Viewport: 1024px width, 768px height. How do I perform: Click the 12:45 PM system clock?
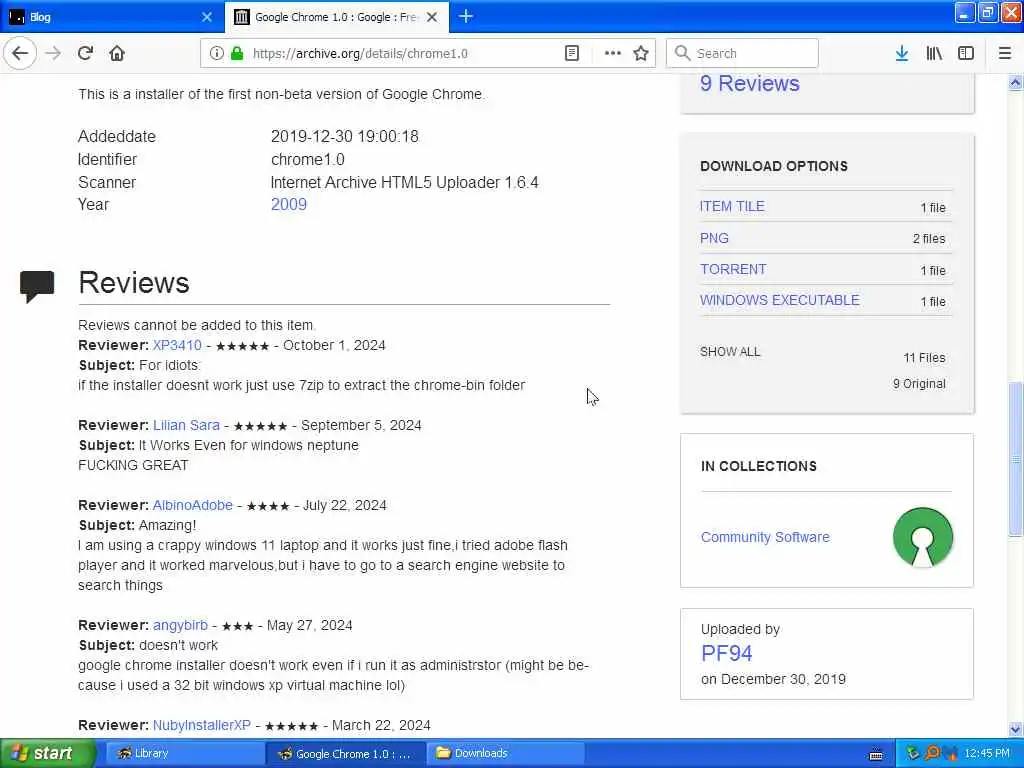[x=987, y=754]
